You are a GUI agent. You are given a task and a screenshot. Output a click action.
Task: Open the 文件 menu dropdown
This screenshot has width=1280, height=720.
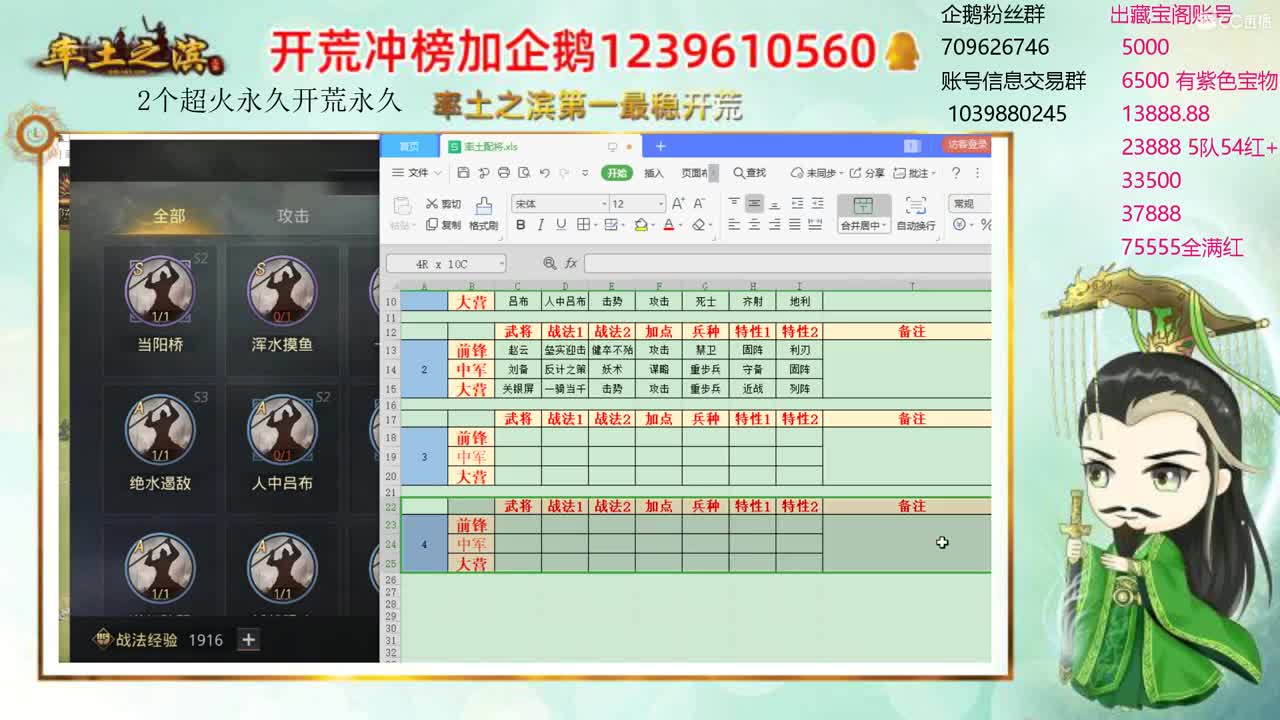pyautogui.click(x=414, y=173)
